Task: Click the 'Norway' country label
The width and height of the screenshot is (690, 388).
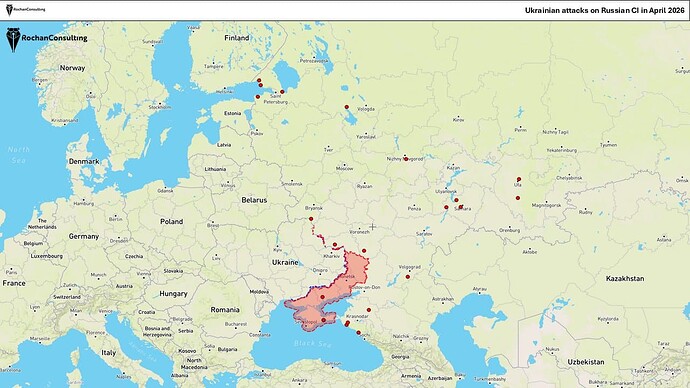Action: coord(72,68)
